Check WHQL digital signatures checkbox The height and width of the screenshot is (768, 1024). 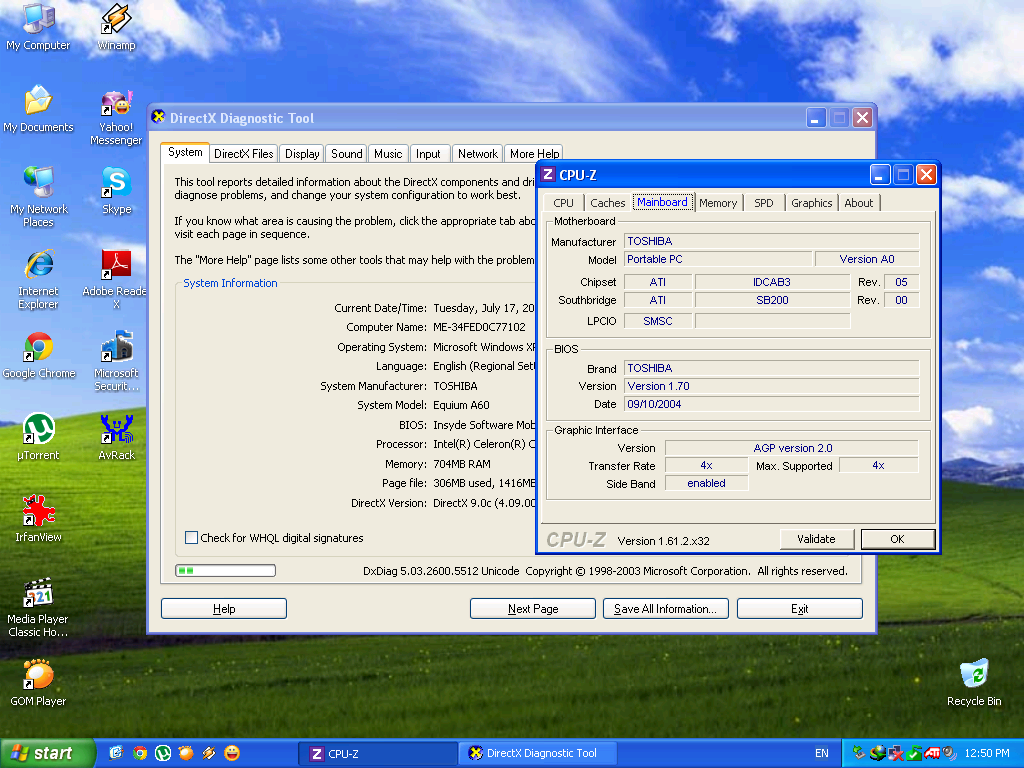[x=191, y=537]
